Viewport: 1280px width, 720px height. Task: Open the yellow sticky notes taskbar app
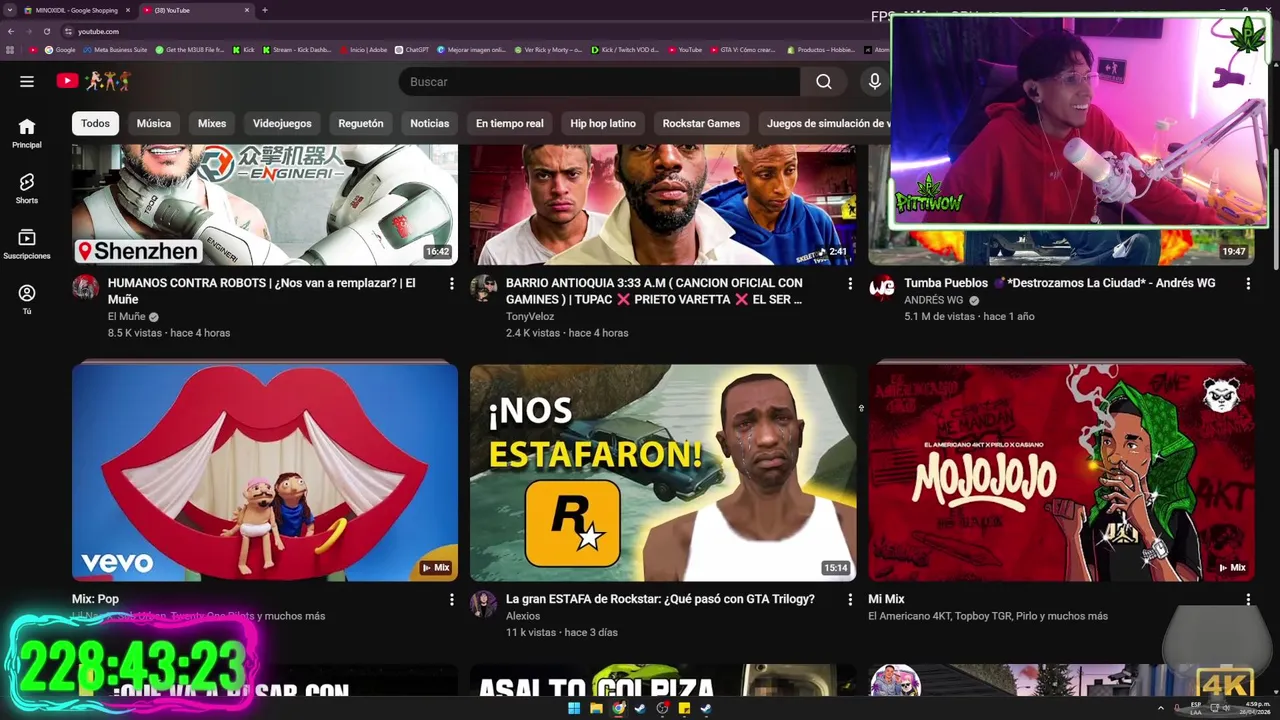684,708
